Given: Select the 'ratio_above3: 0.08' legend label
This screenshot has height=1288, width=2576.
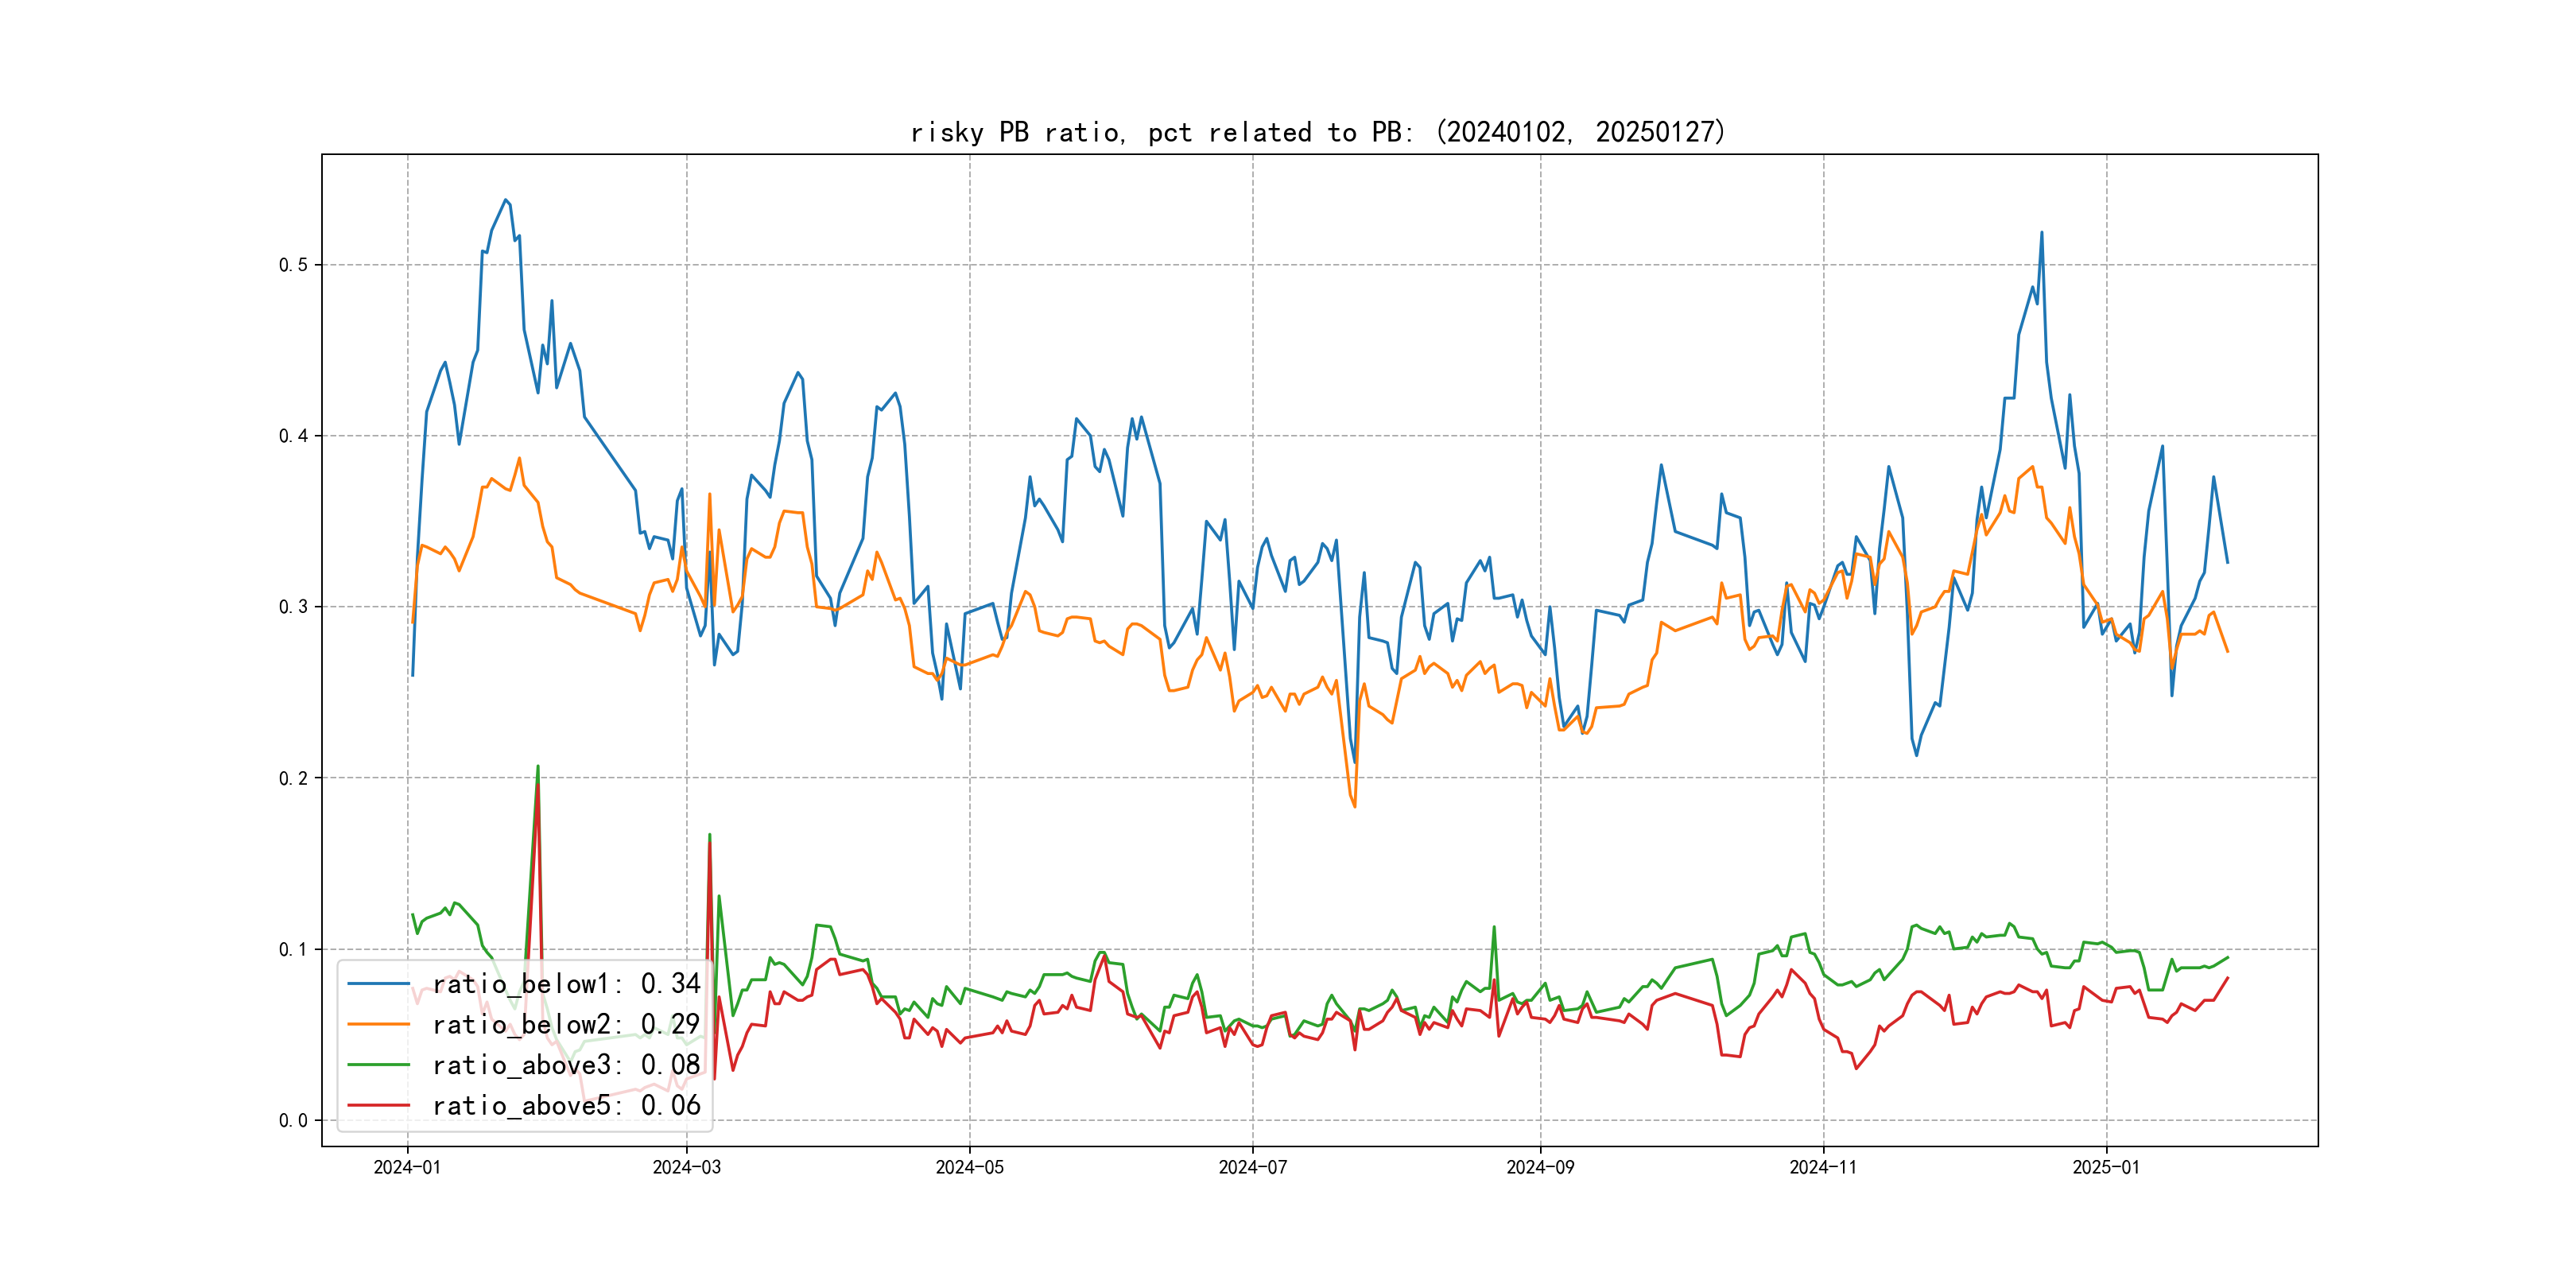Looking at the screenshot, I should (x=566, y=1065).
